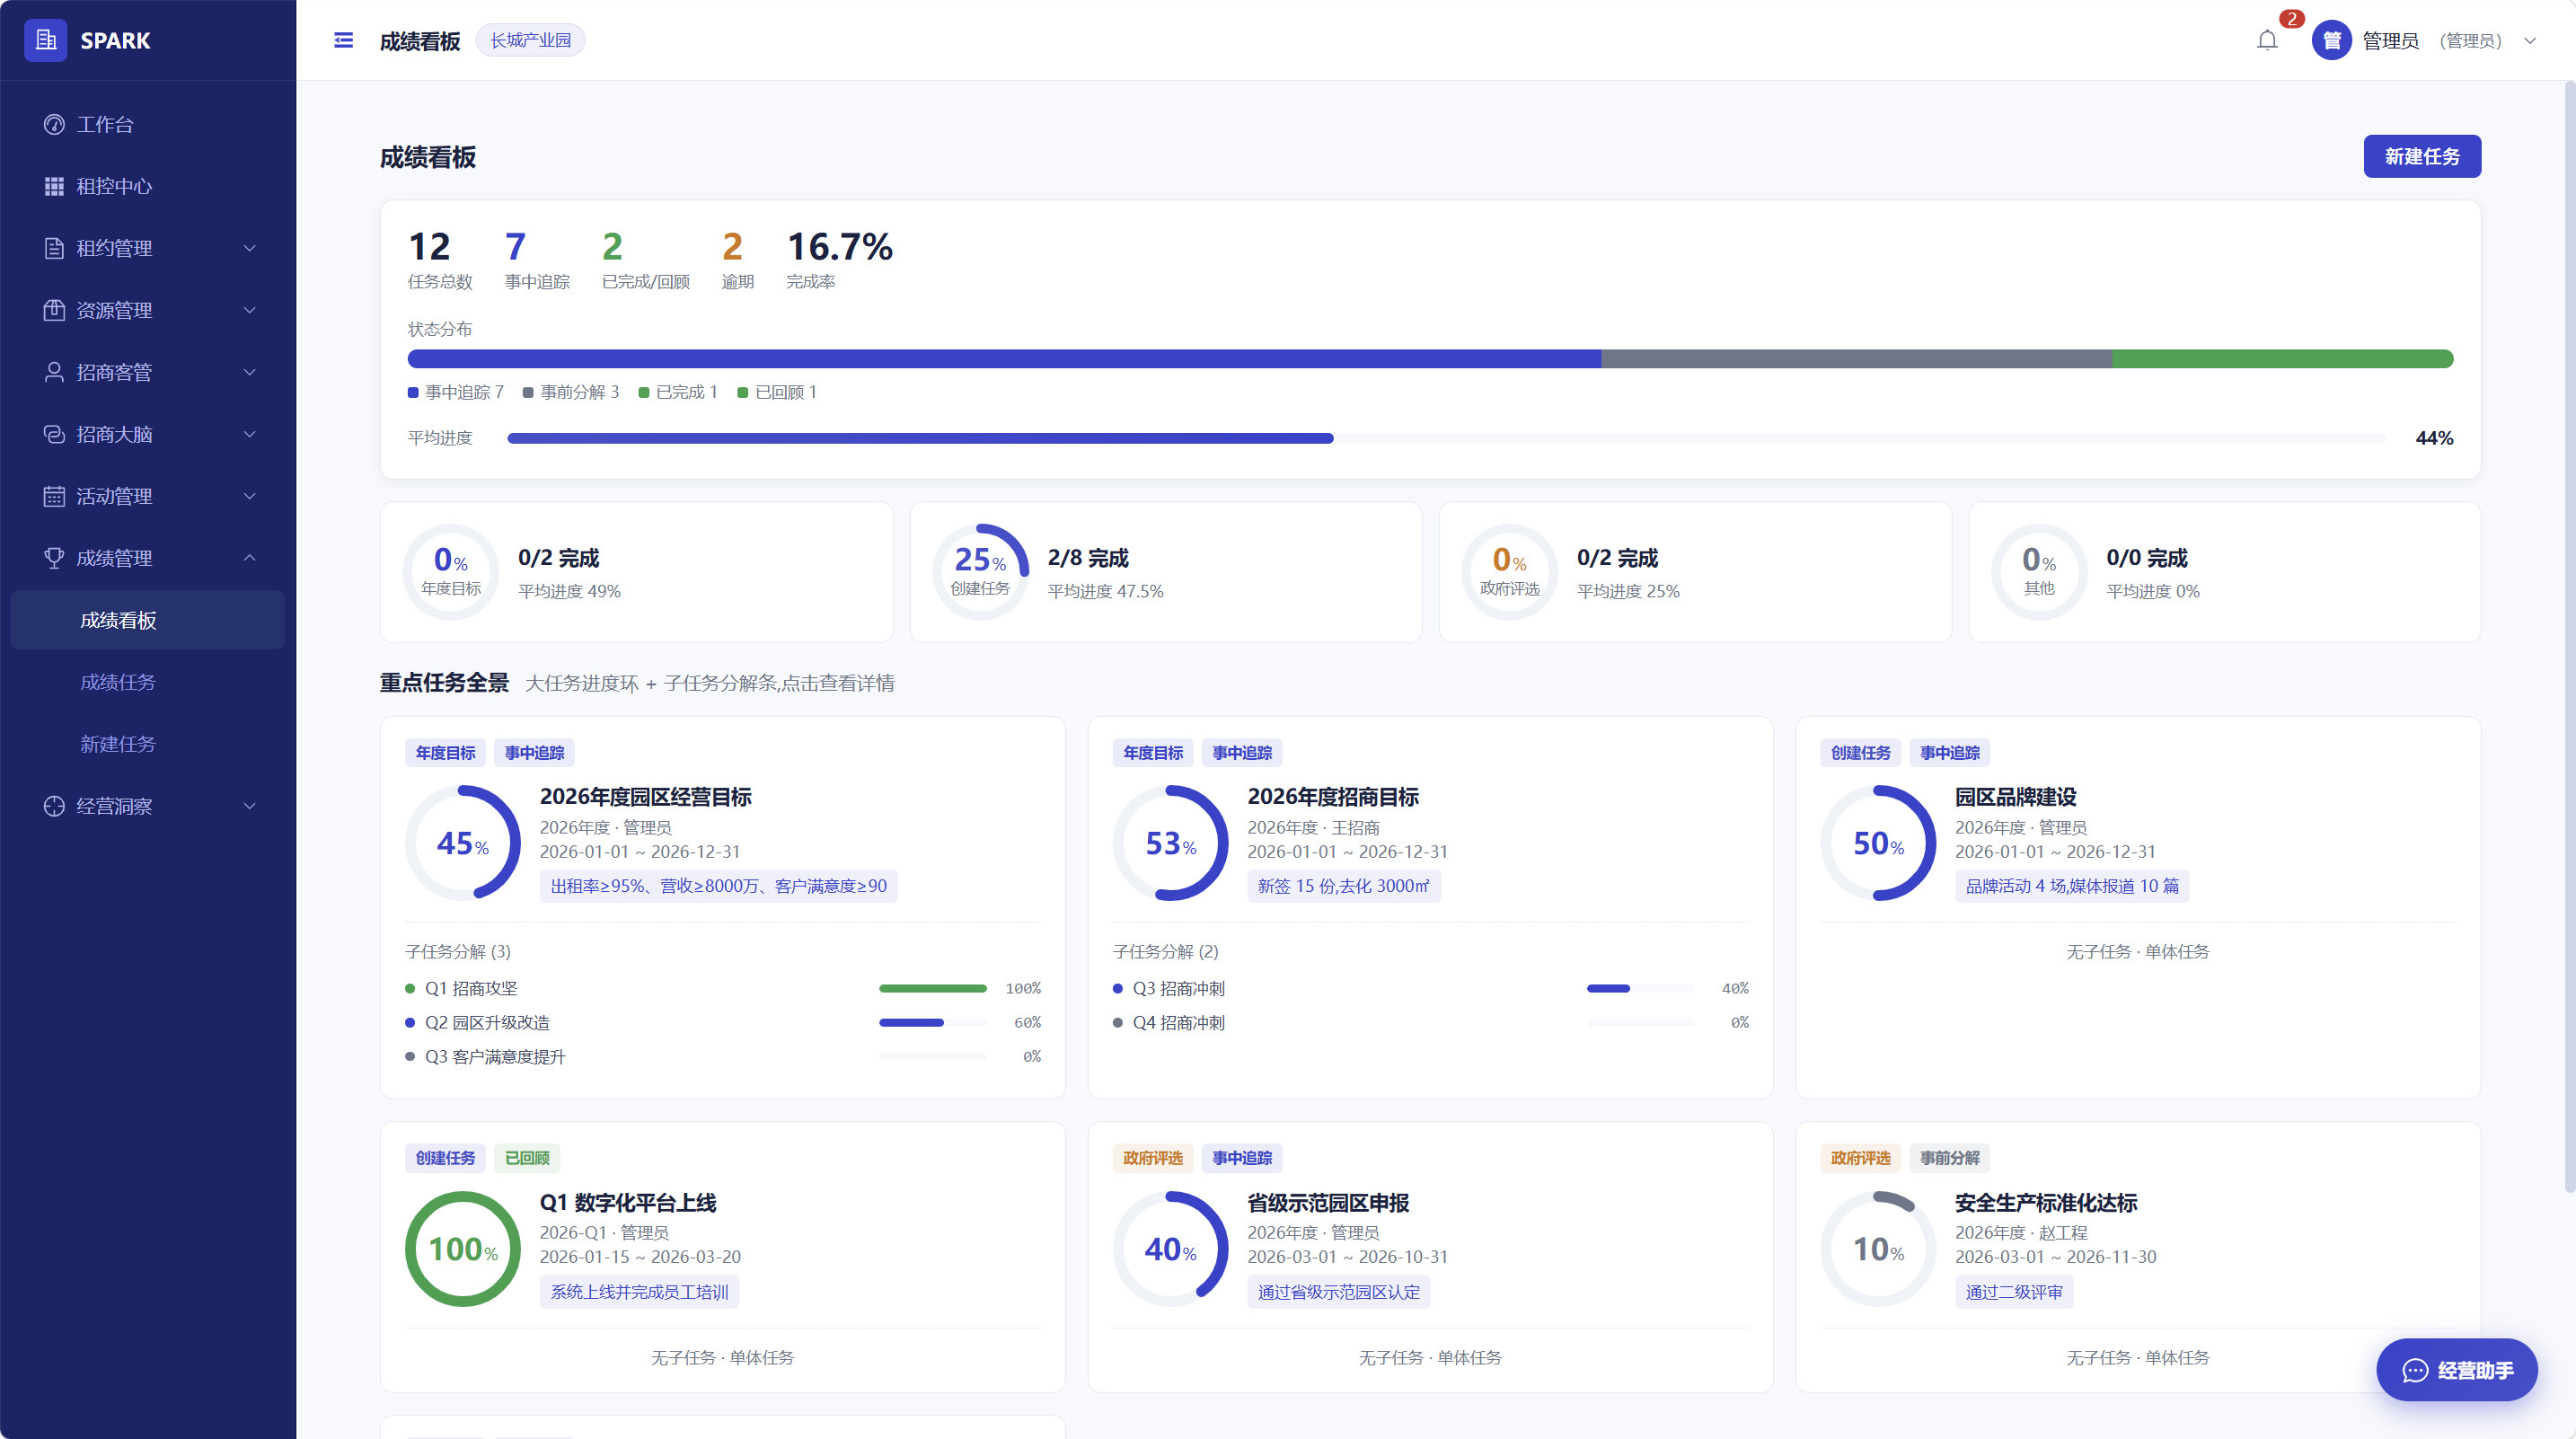The height and width of the screenshot is (1439, 2576).
Task: Open the notification bell
Action: (x=2267, y=40)
